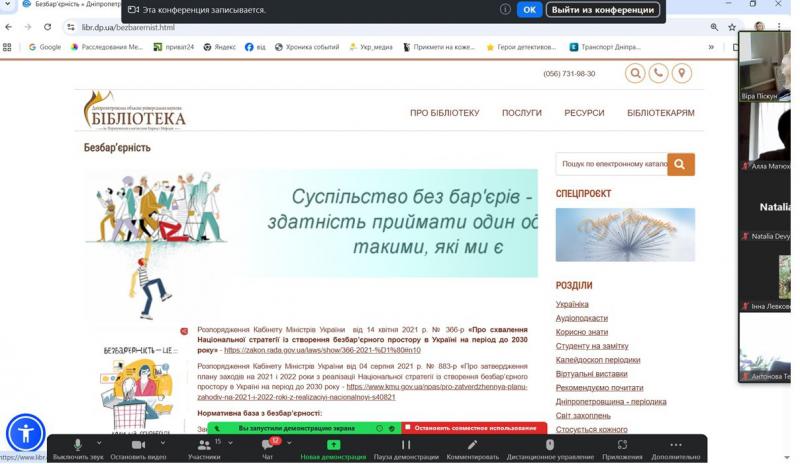Open Zoom chat with unread messages
Image resolution: width=800 pixels, height=464 pixels.
pyautogui.click(x=267, y=445)
